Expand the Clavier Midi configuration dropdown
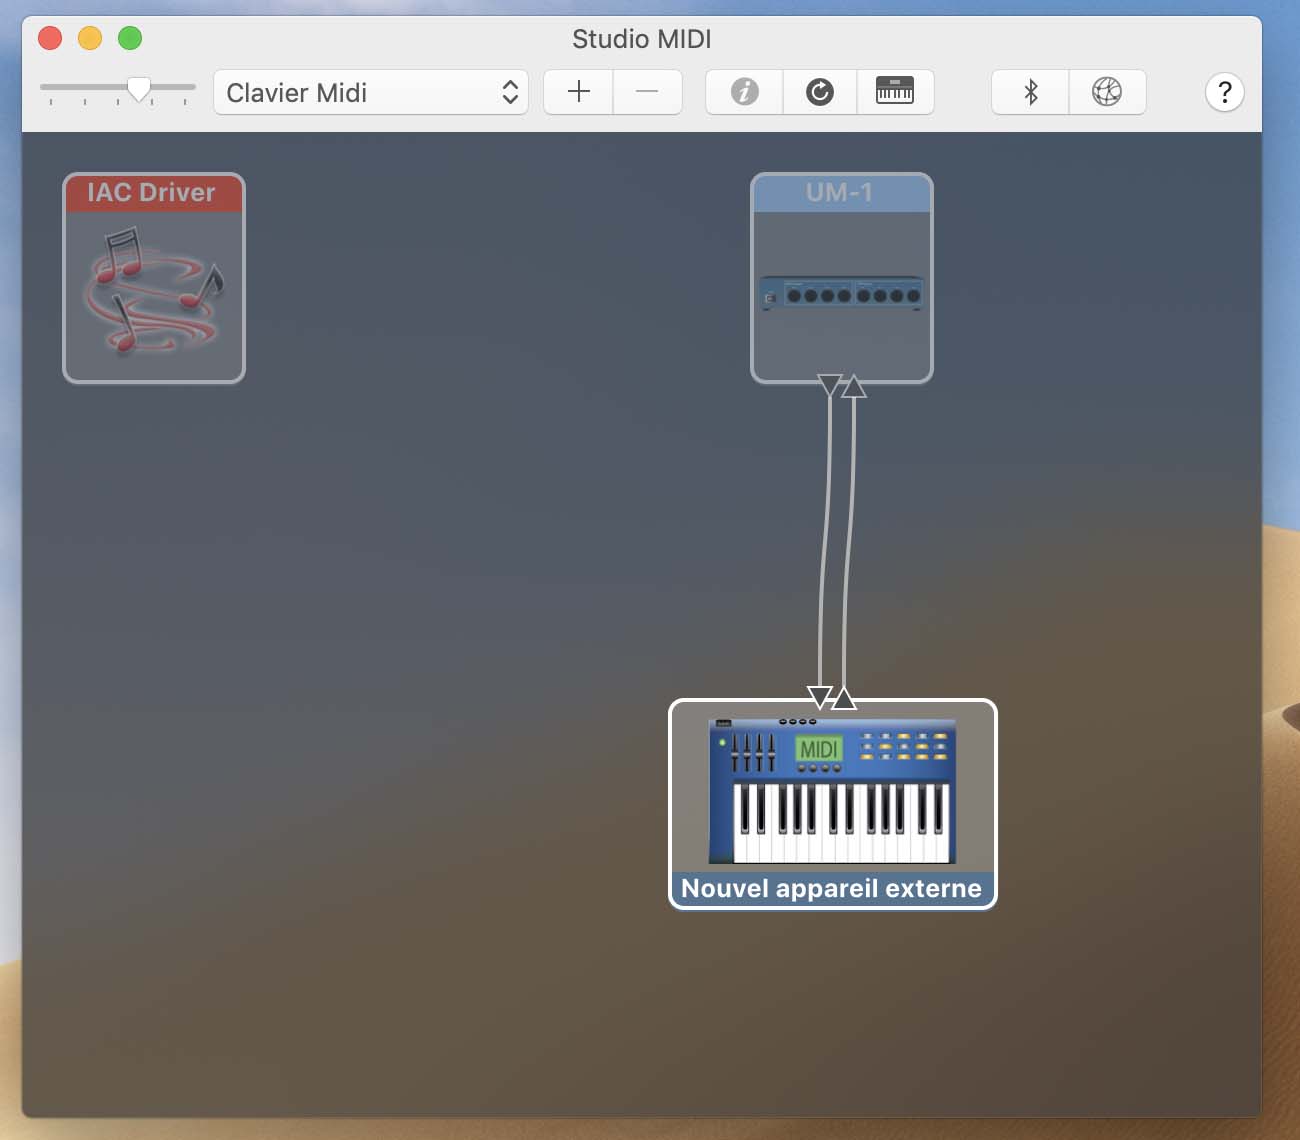 coord(370,92)
